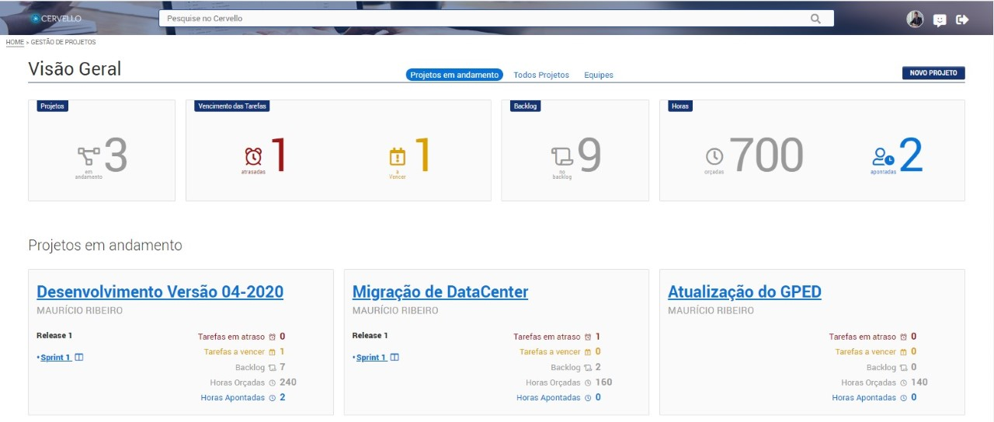Click the logout icon
The image size is (994, 422).
click(x=962, y=19)
